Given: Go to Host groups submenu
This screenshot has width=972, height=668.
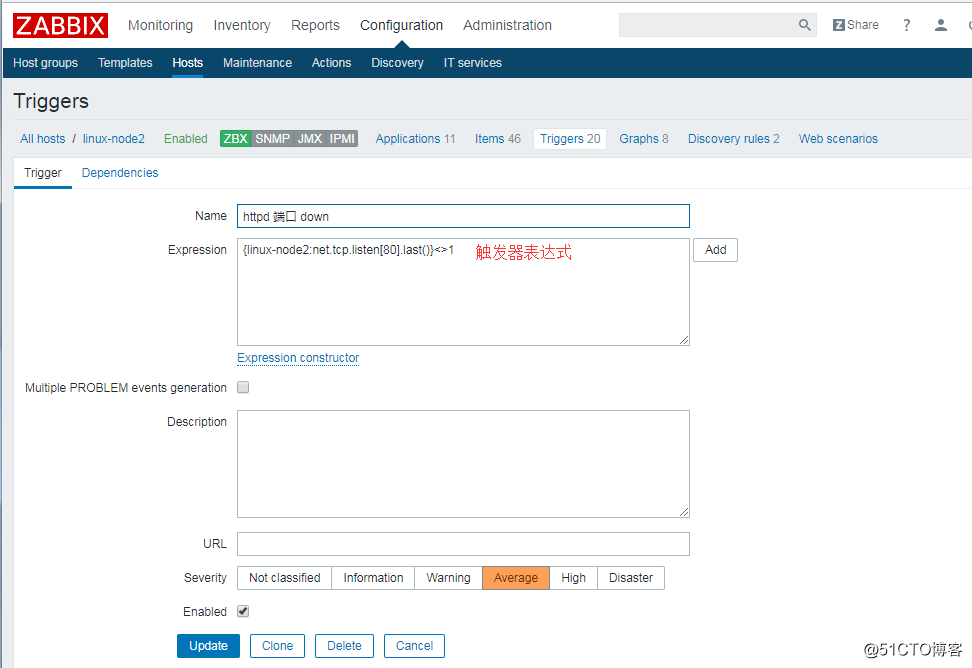Looking at the screenshot, I should pyautogui.click(x=45, y=63).
